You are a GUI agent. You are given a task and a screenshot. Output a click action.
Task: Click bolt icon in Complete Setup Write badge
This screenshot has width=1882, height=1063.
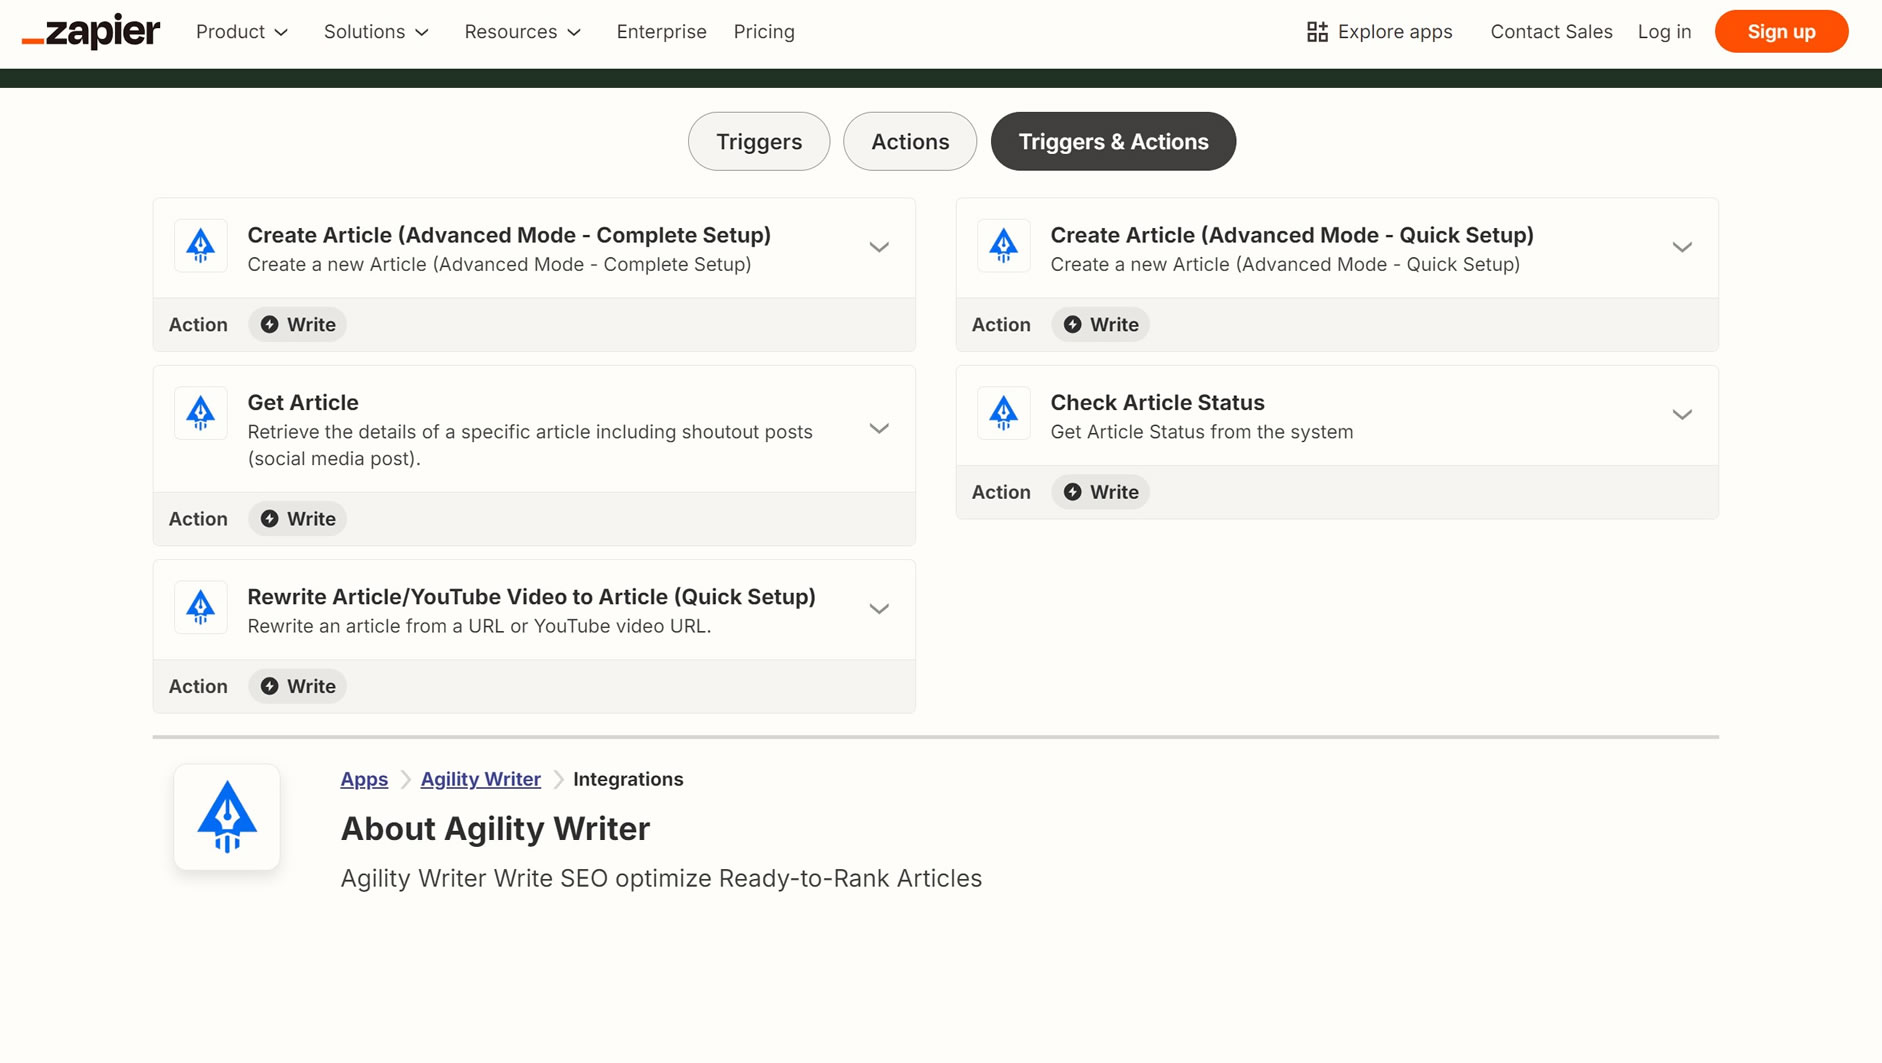pos(270,325)
